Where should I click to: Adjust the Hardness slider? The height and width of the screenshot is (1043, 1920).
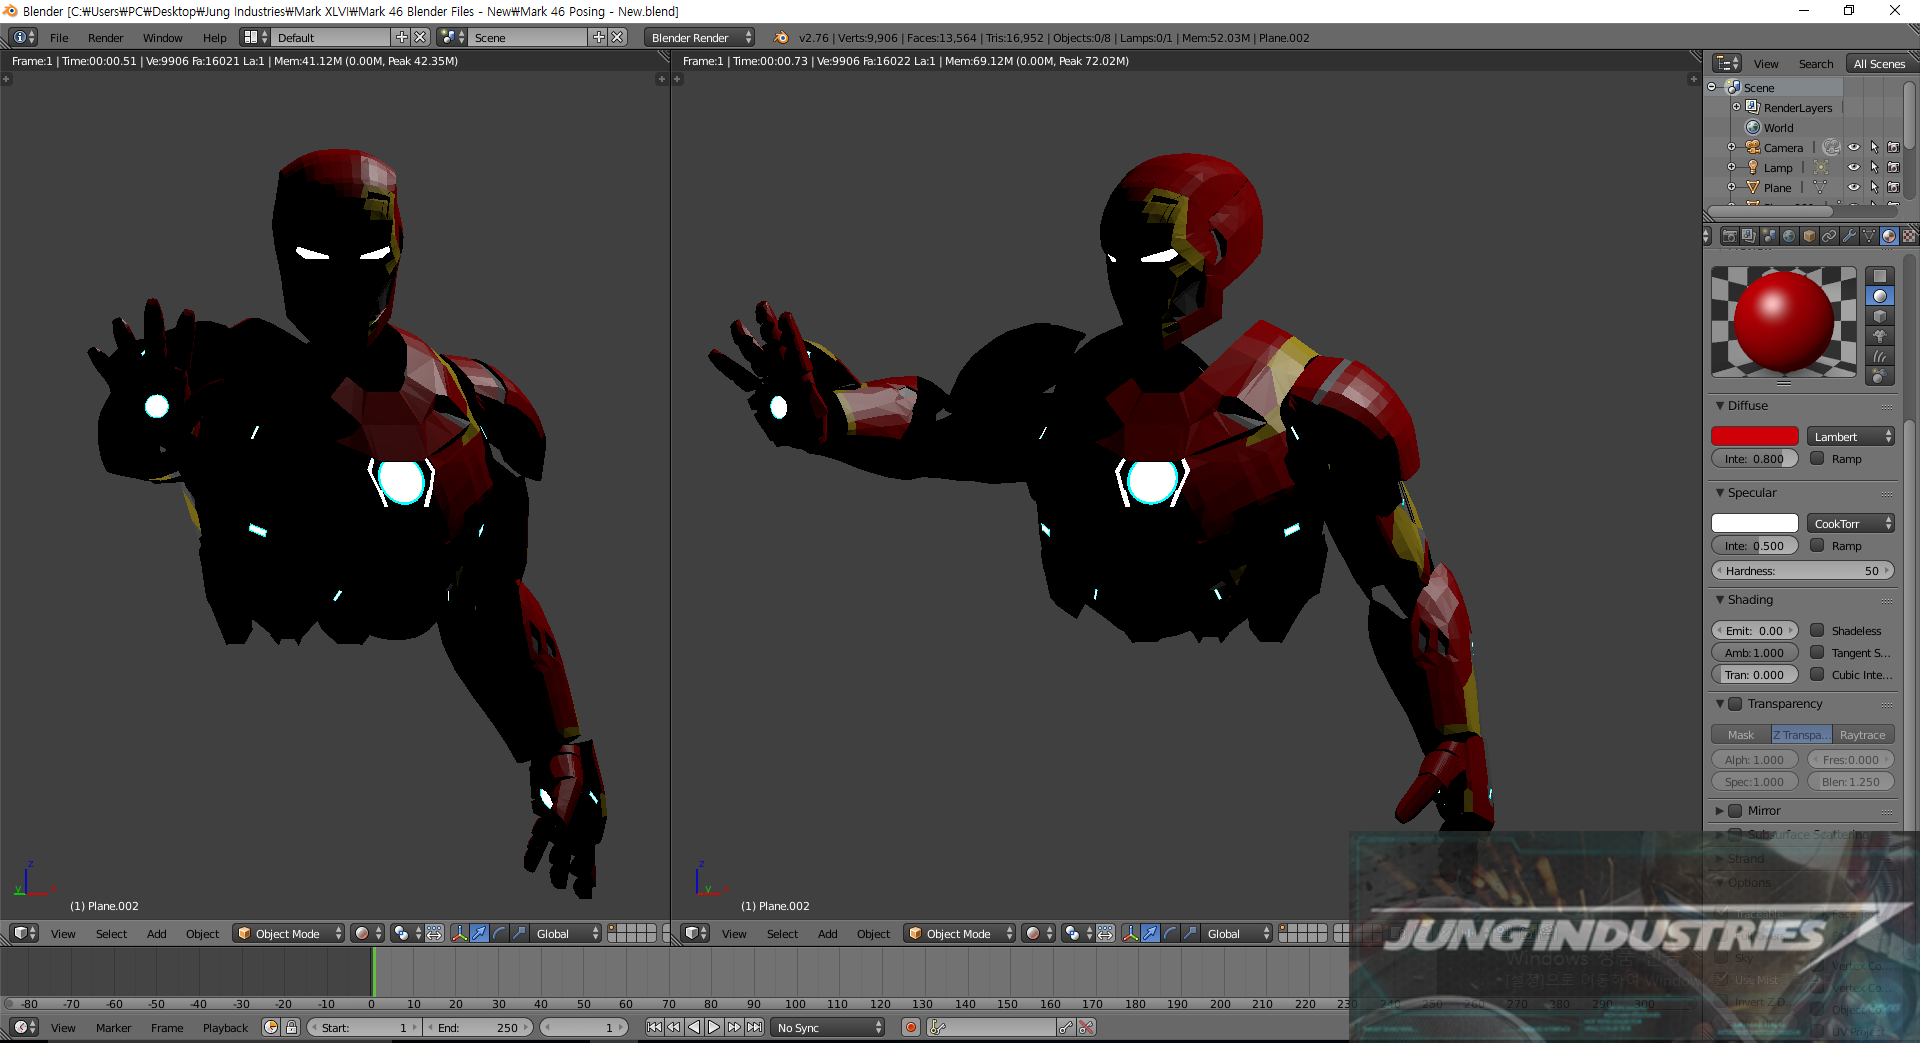pos(1803,570)
